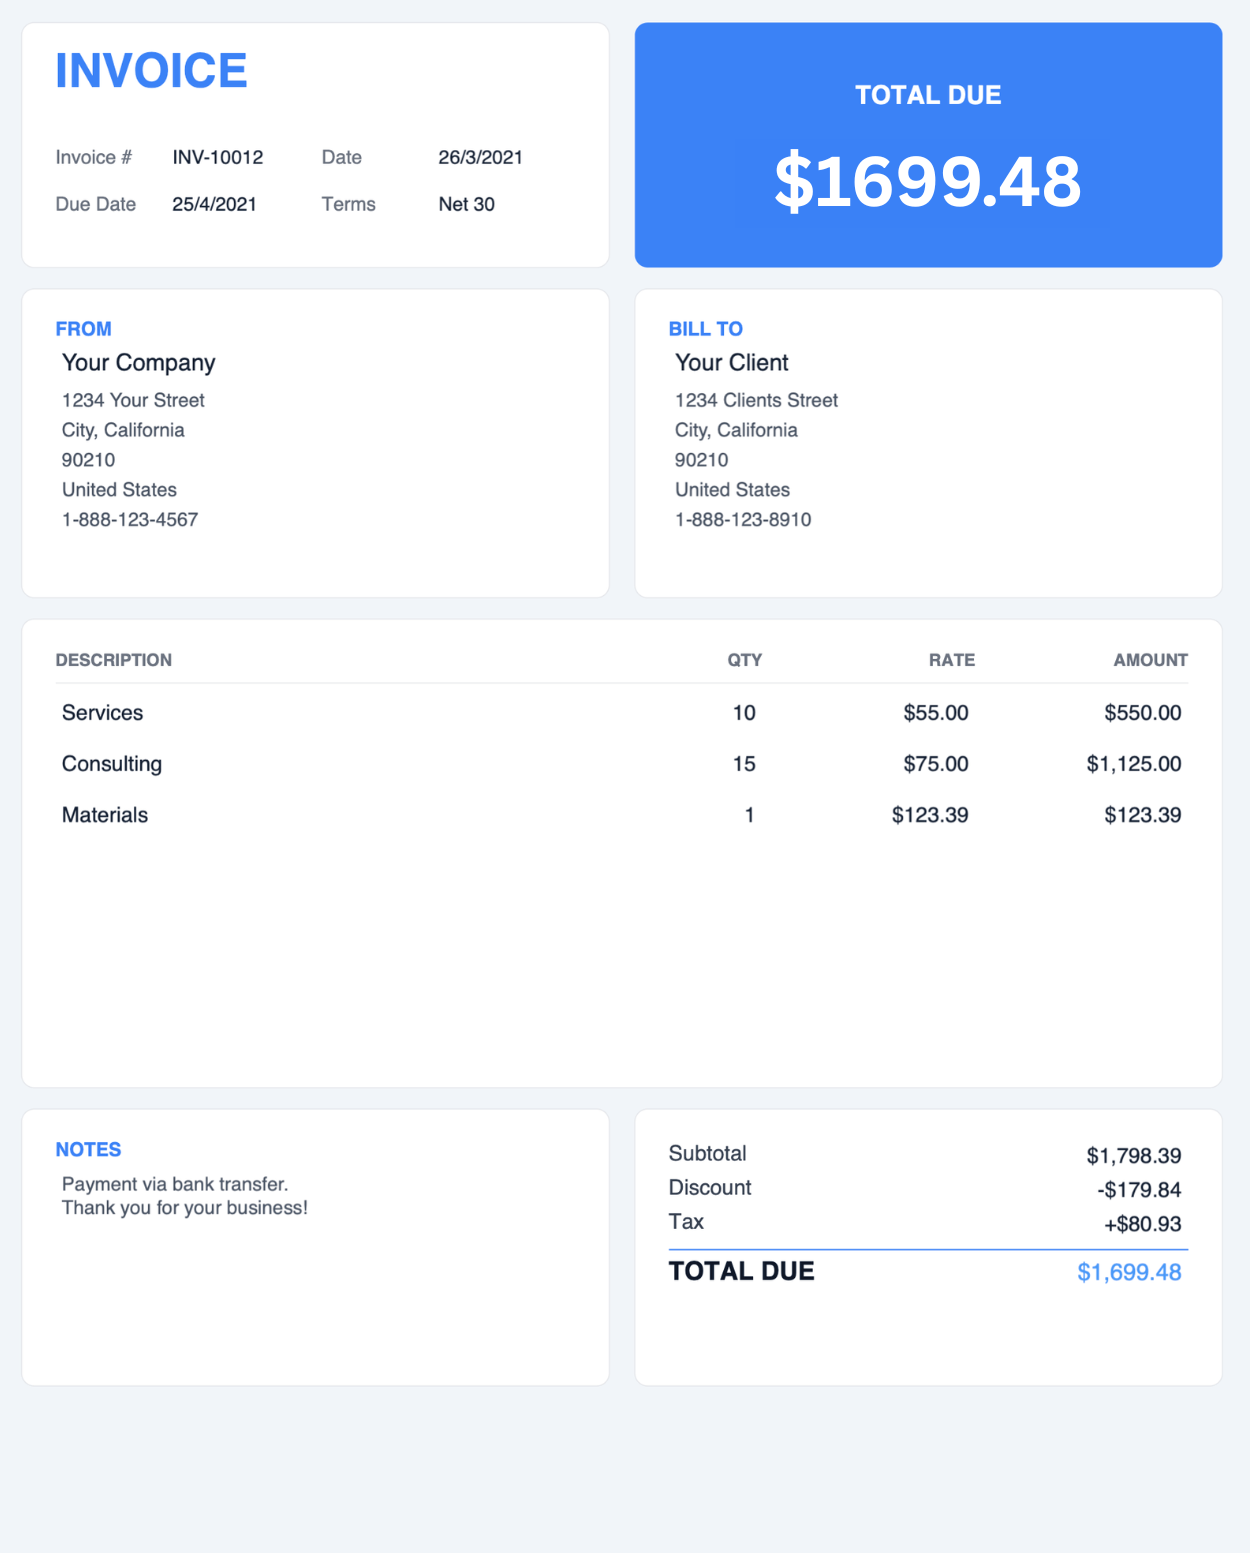The height and width of the screenshot is (1553, 1250).
Task: Select the Consulting line item
Action: click(112, 764)
